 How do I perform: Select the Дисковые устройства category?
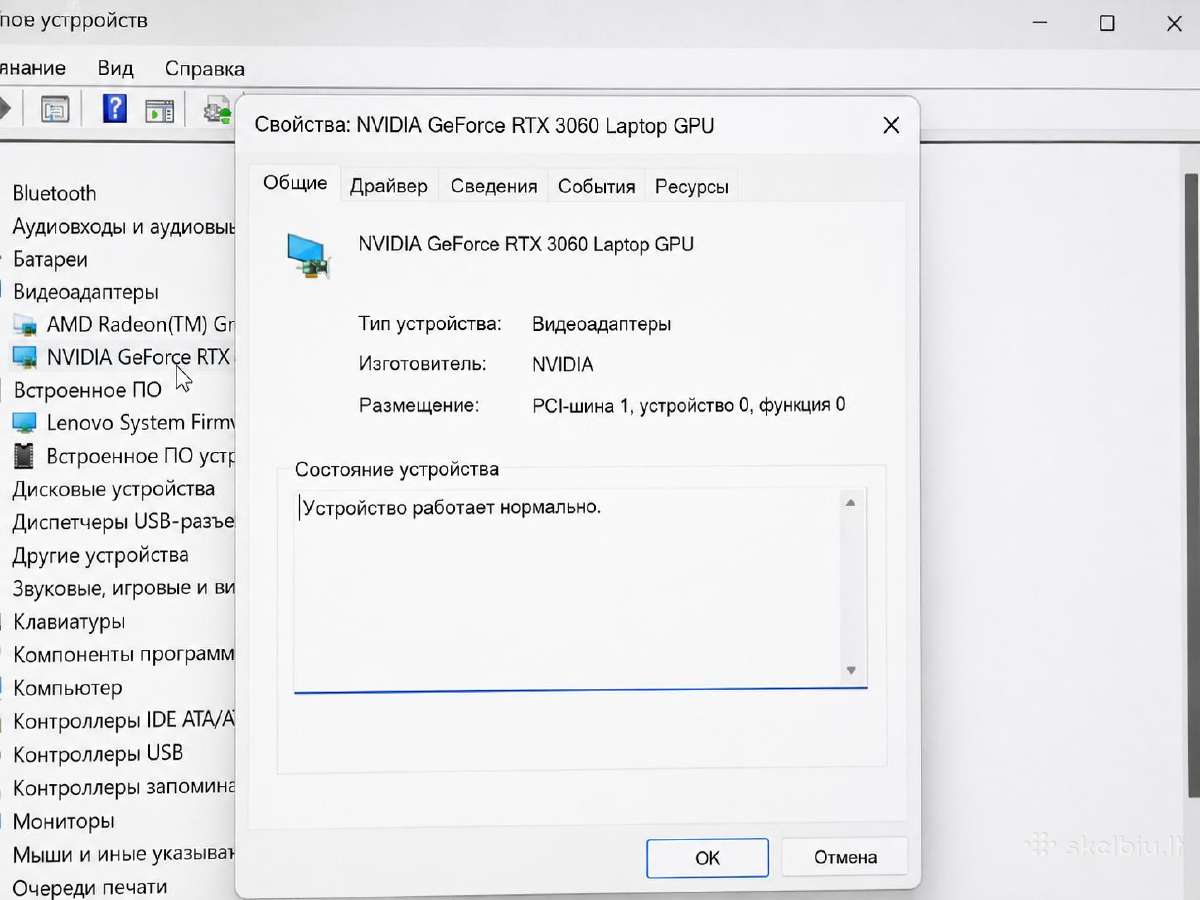coord(114,489)
